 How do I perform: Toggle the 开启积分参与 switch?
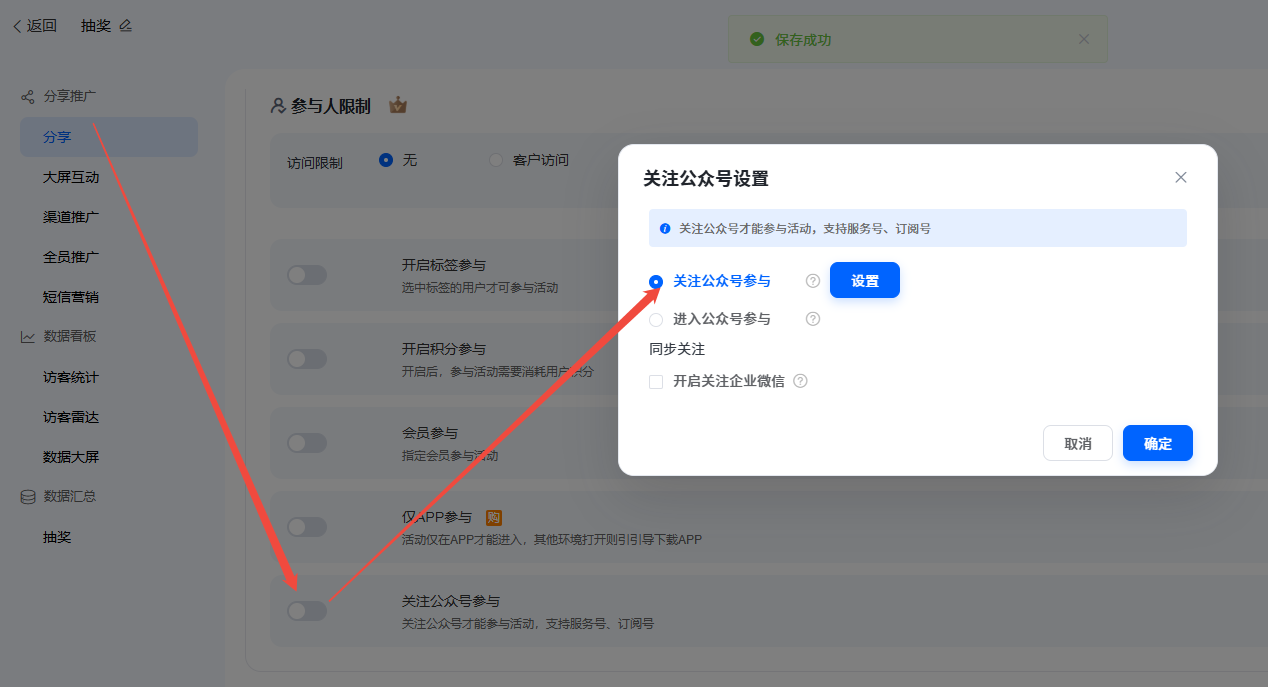307,359
